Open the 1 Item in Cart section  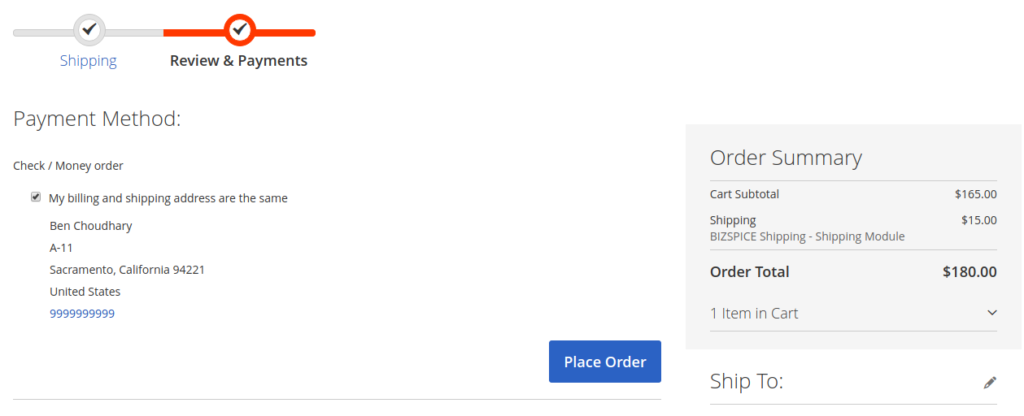(853, 313)
